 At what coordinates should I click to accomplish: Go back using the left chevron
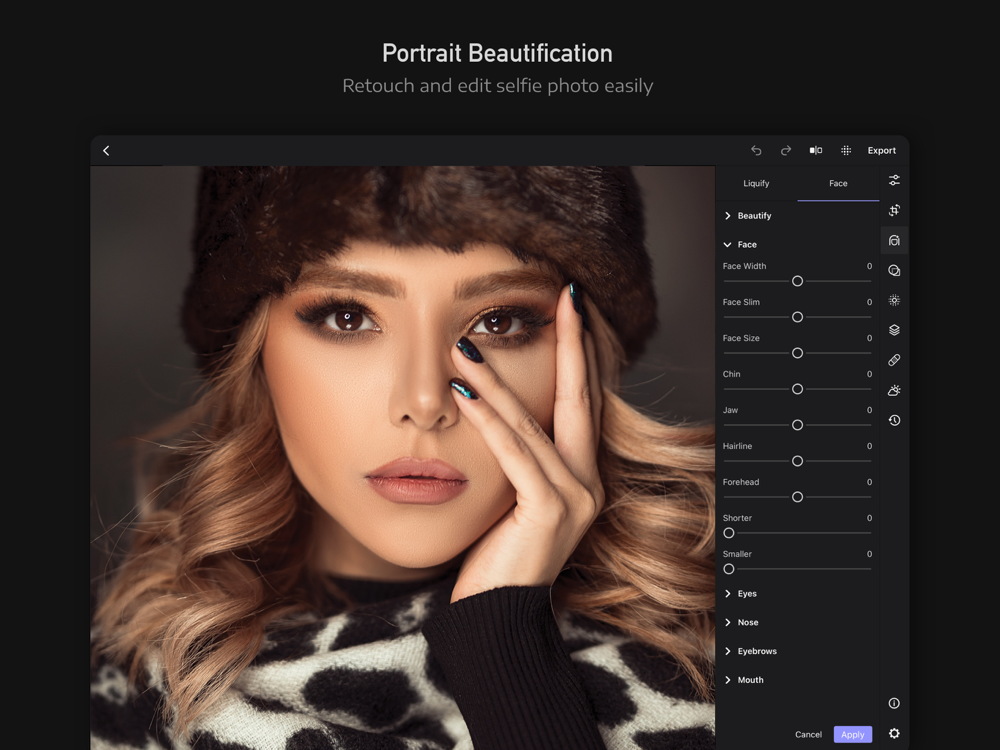click(x=106, y=151)
